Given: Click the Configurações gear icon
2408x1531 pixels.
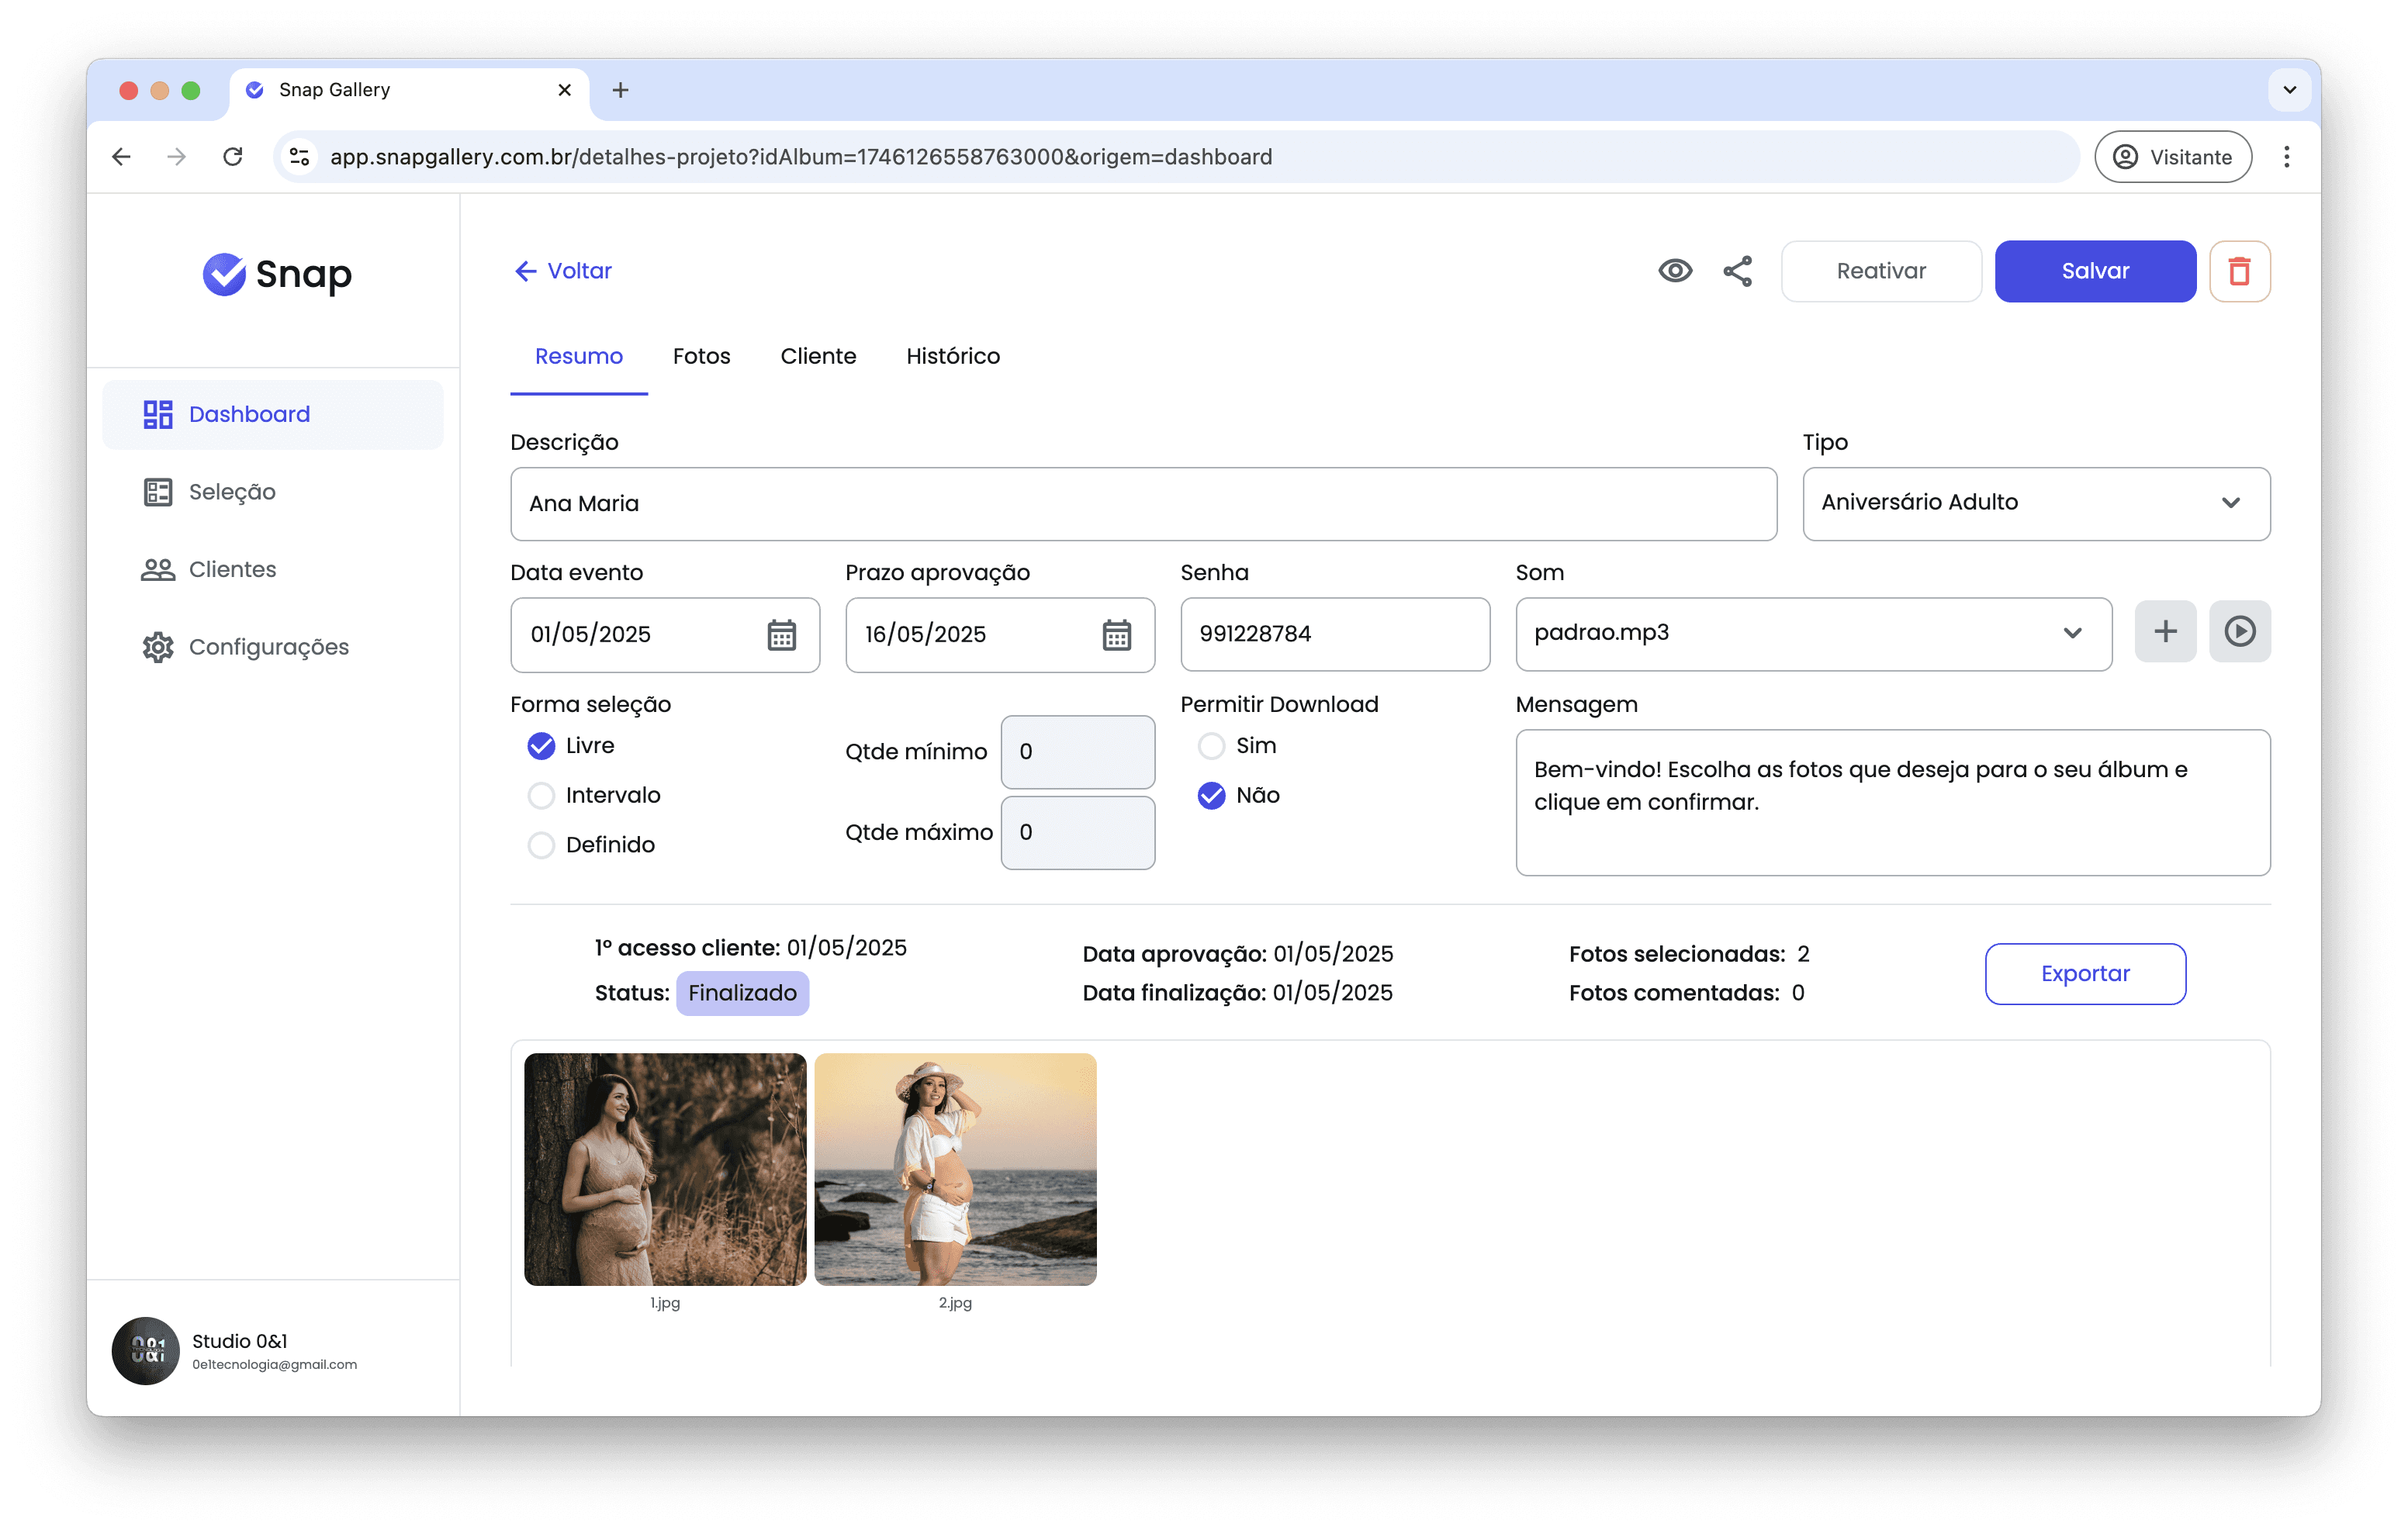Looking at the screenshot, I should (x=158, y=647).
